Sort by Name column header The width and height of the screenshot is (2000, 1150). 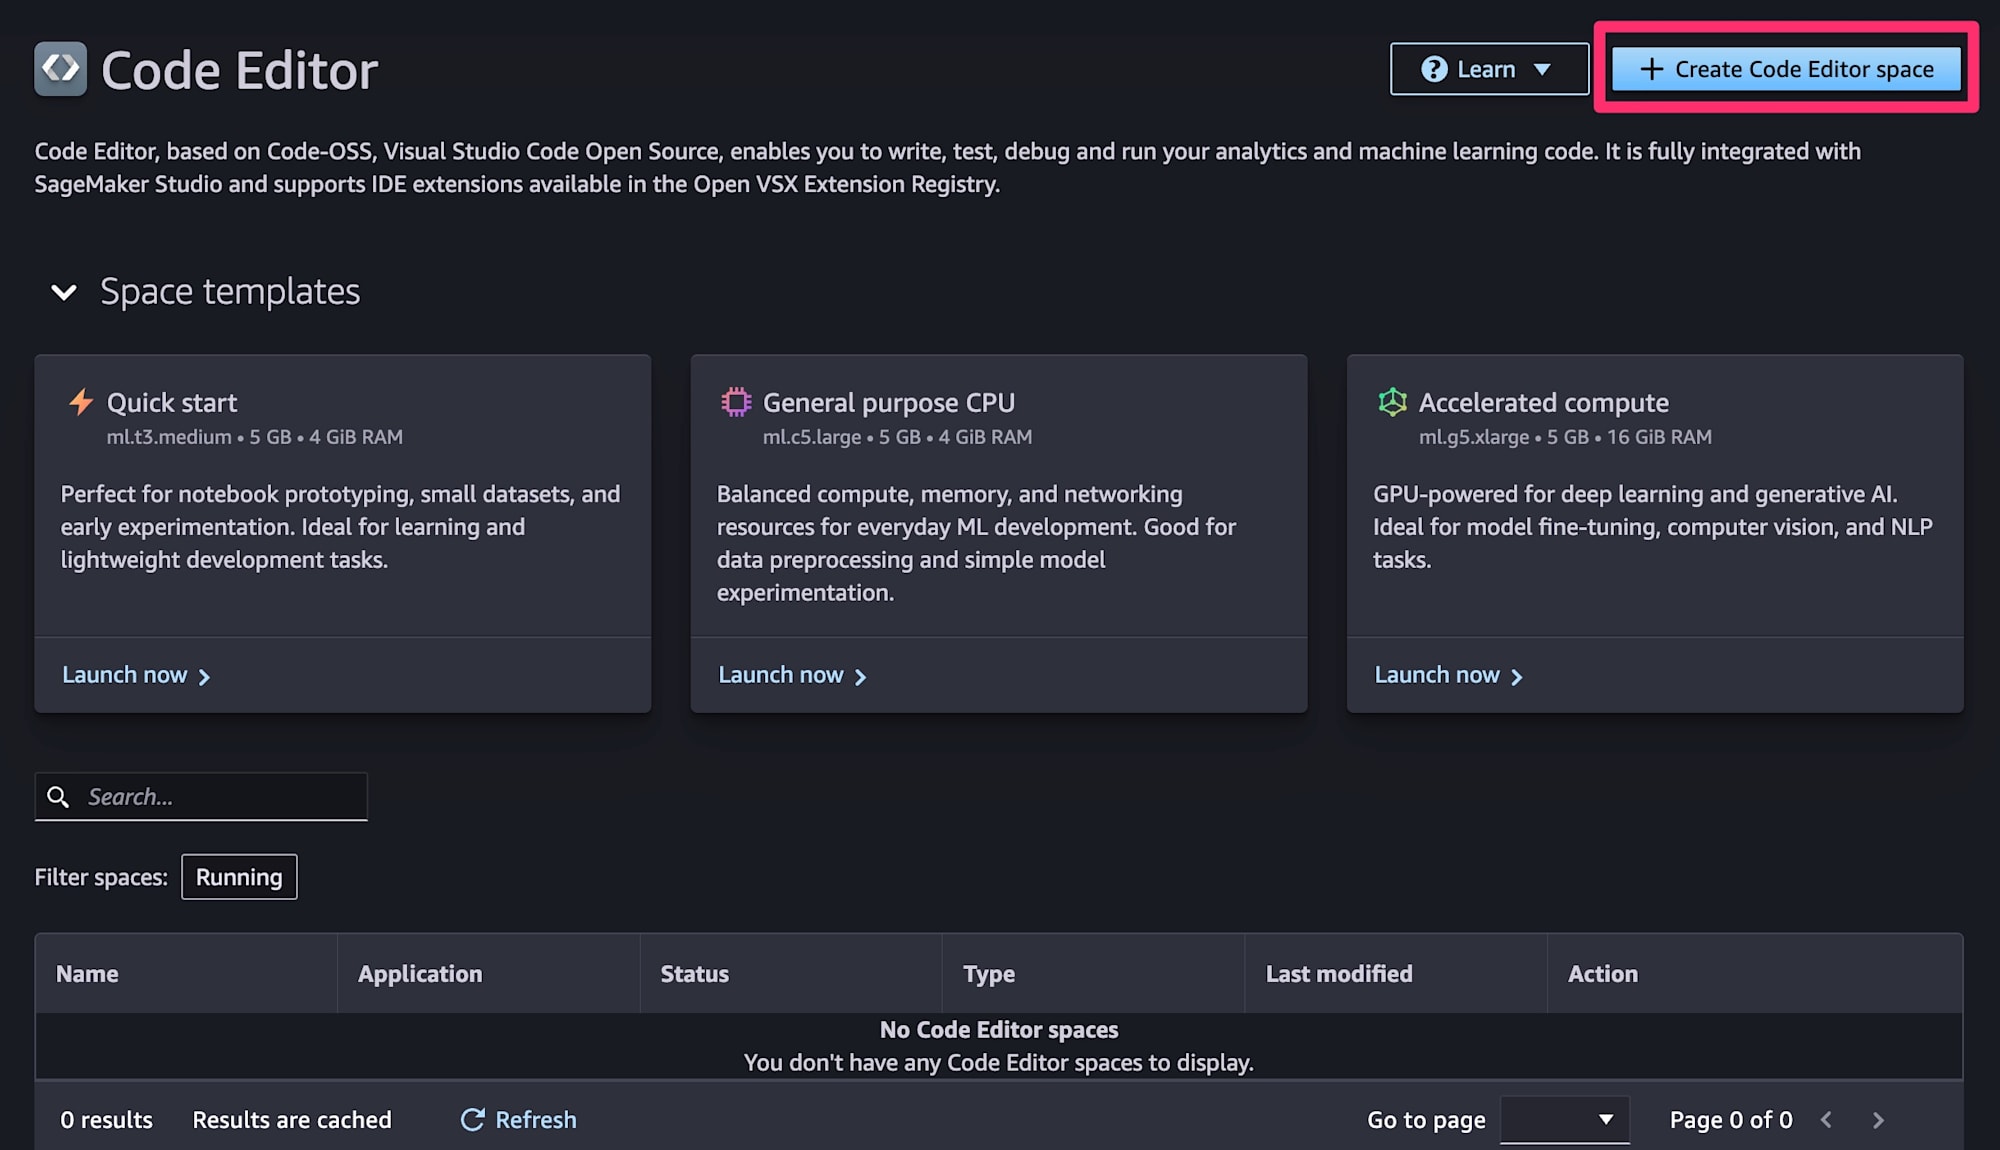87,974
